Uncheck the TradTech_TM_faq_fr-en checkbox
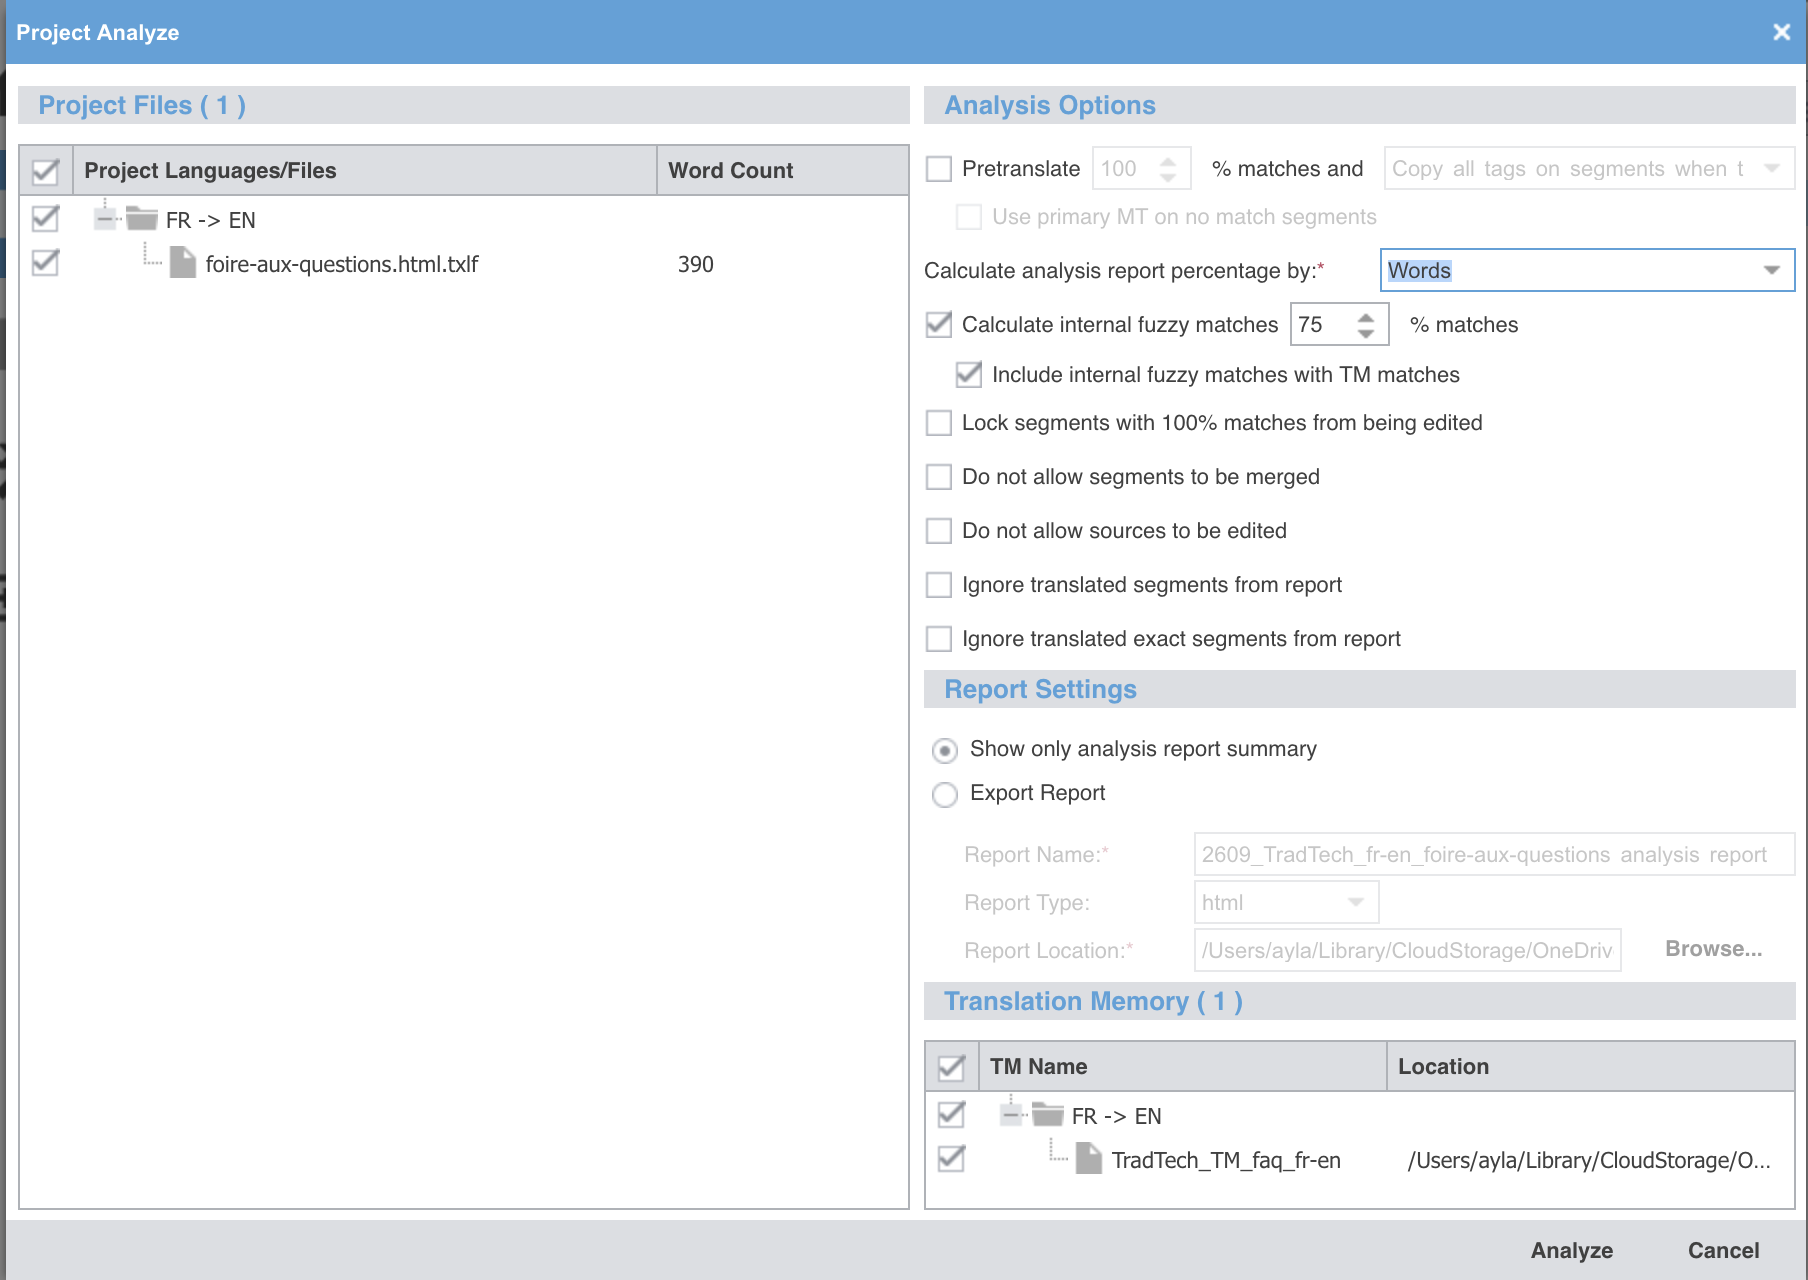The image size is (1808, 1280). point(952,1158)
